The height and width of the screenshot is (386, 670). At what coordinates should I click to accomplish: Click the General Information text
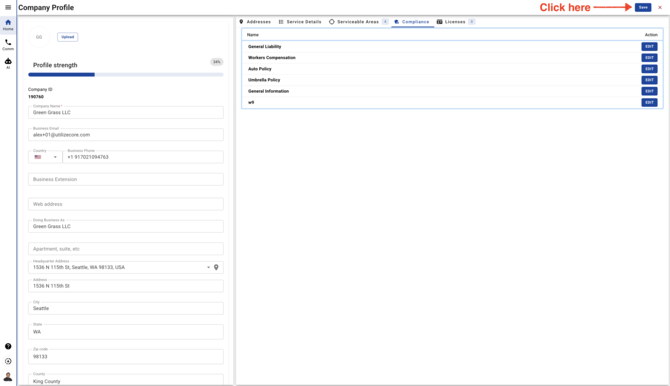(x=268, y=91)
